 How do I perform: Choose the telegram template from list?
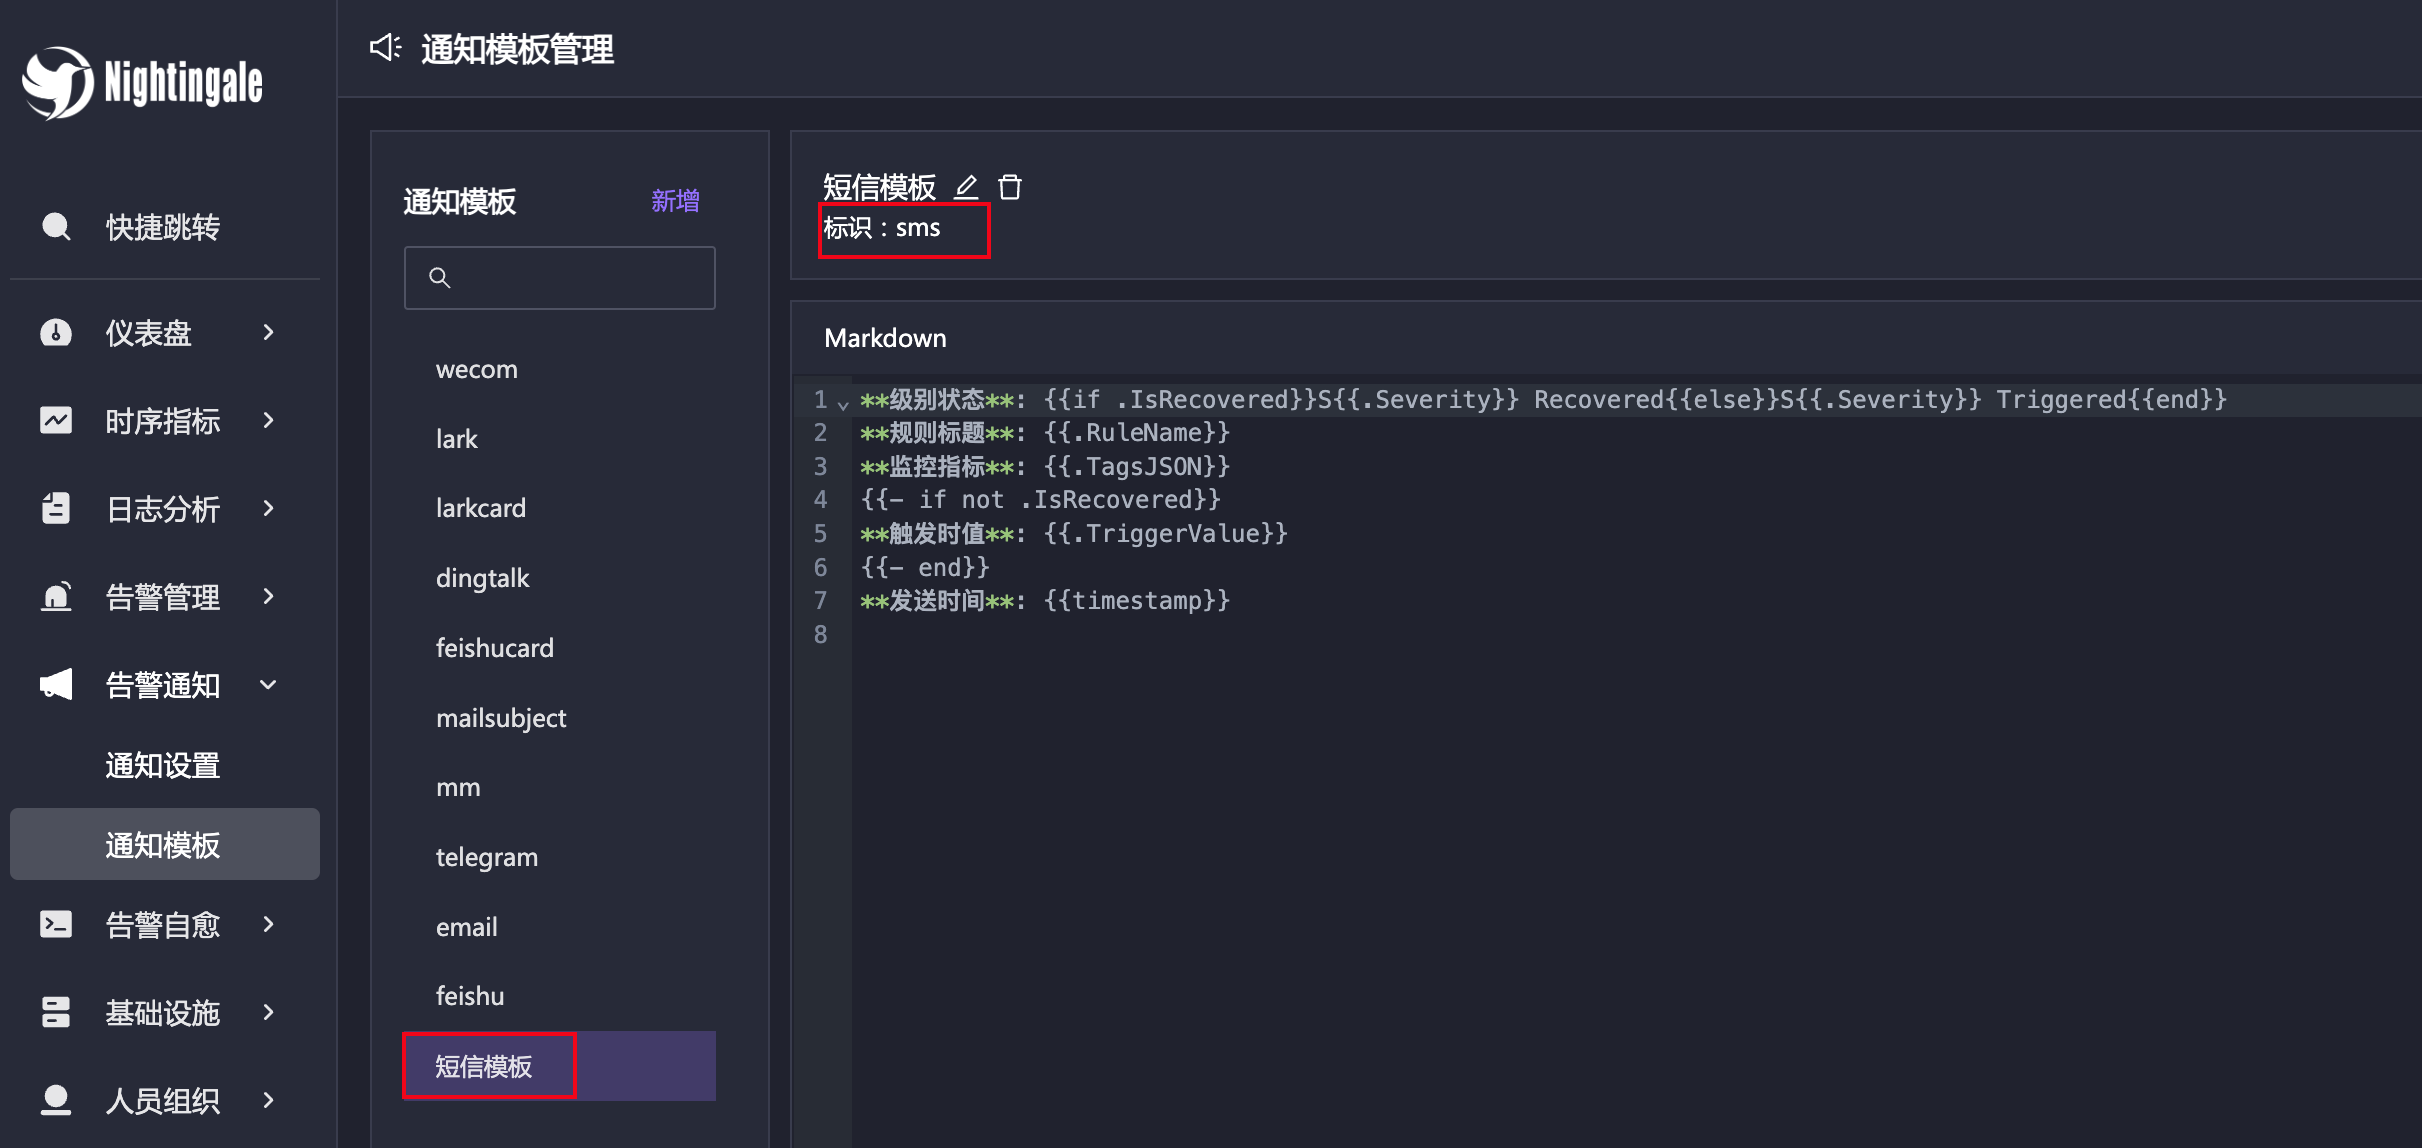tap(486, 857)
